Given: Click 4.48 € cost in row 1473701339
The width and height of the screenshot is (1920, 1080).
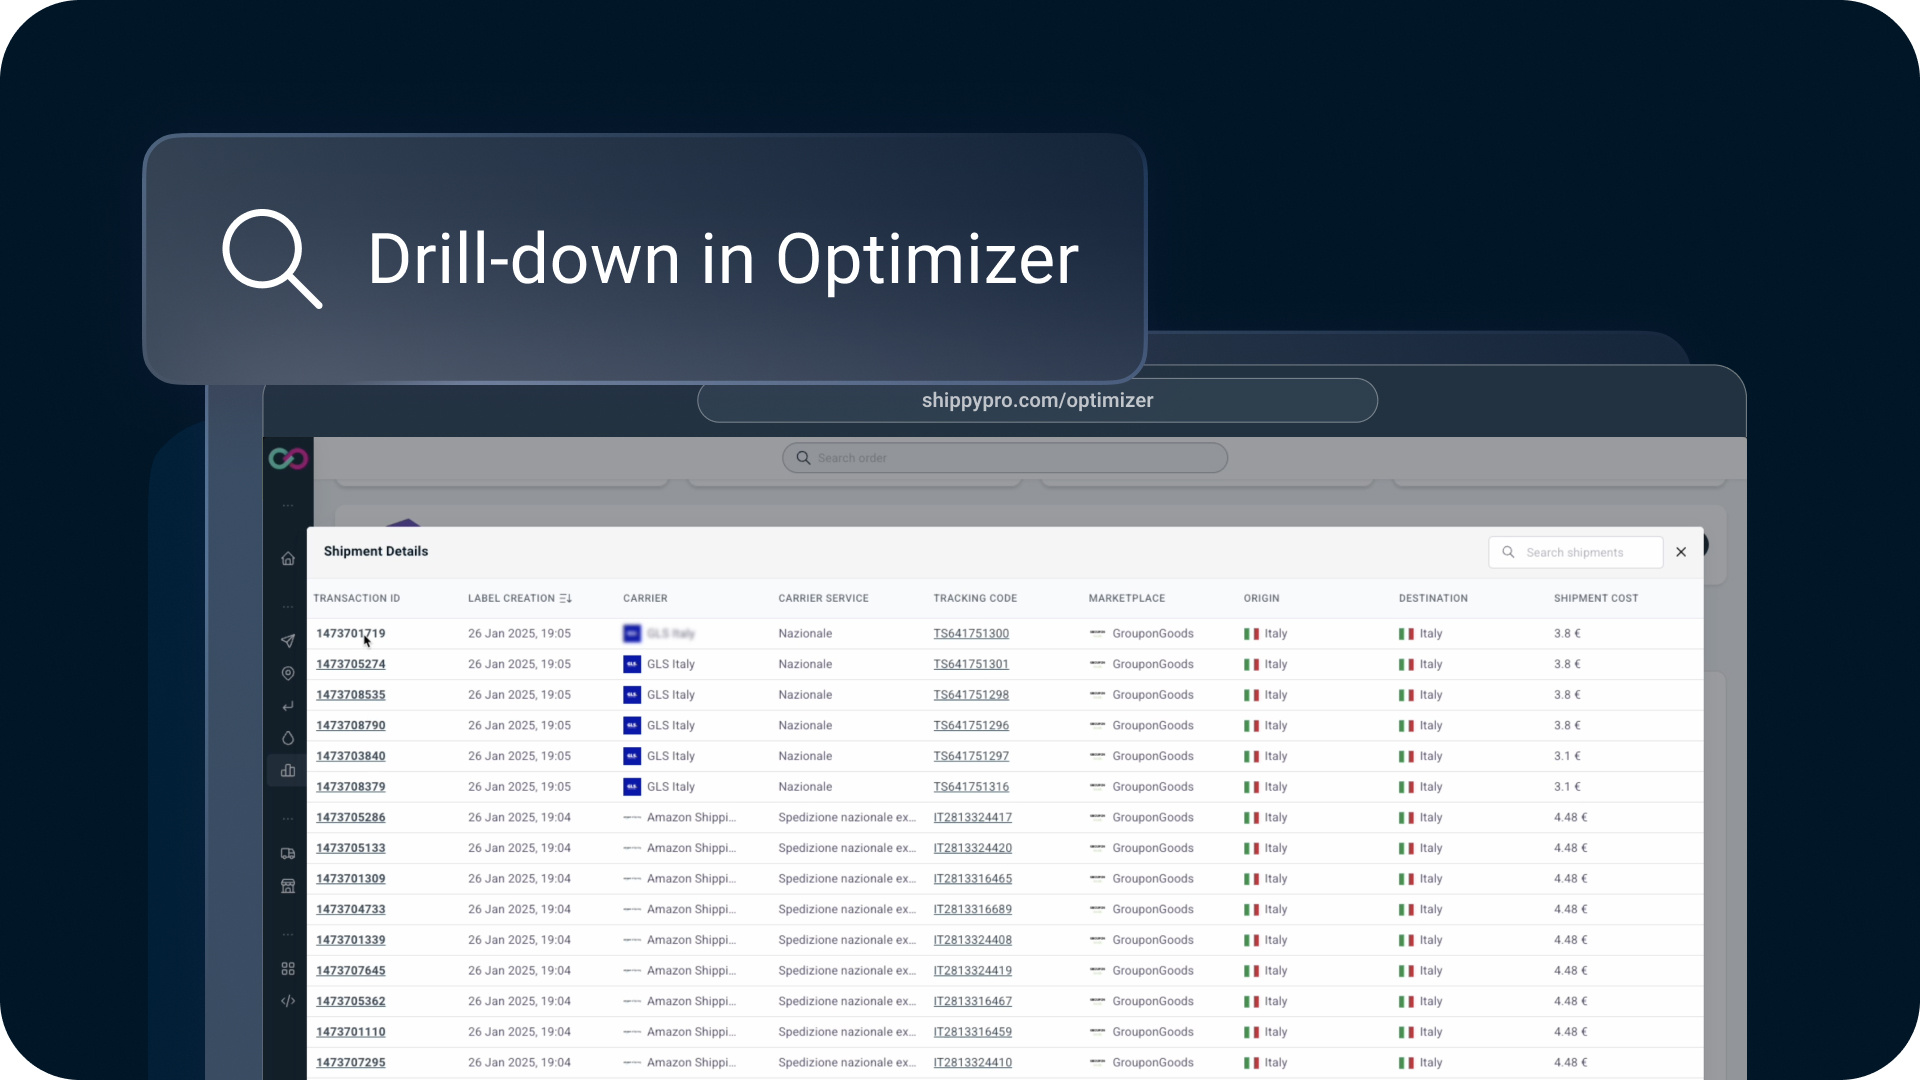Looking at the screenshot, I should tap(1571, 940).
